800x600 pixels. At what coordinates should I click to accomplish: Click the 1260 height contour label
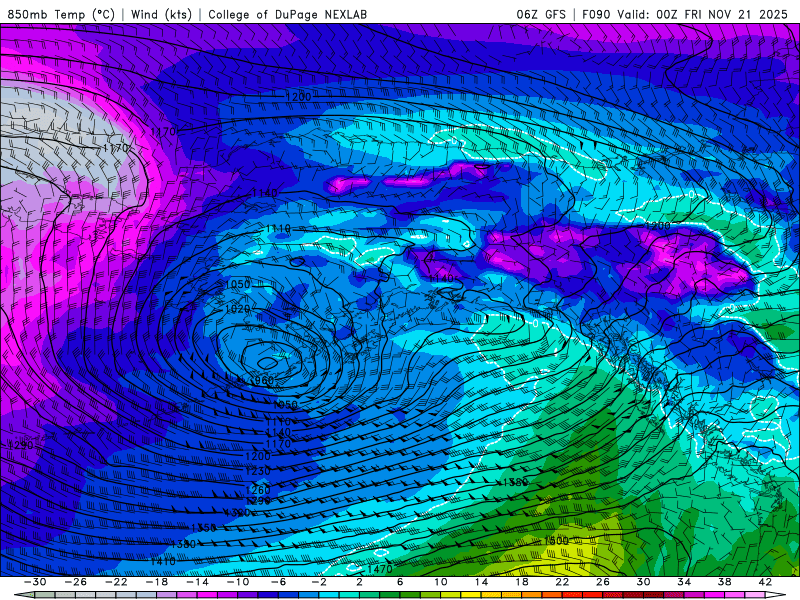click(x=258, y=490)
